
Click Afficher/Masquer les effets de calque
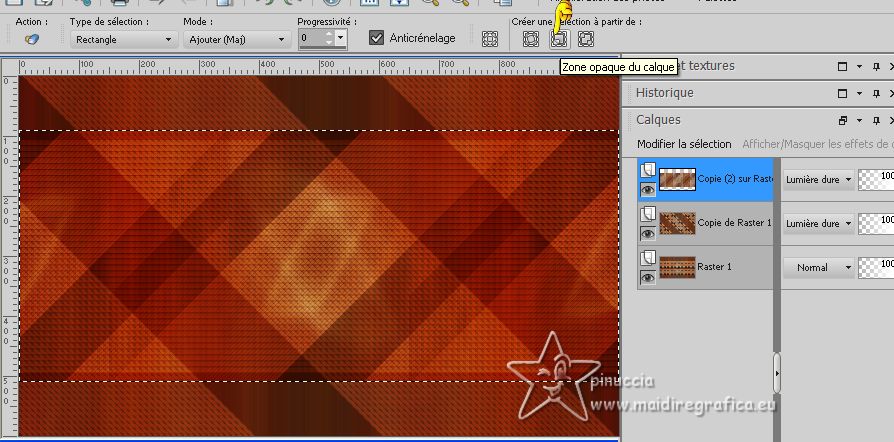click(818, 144)
